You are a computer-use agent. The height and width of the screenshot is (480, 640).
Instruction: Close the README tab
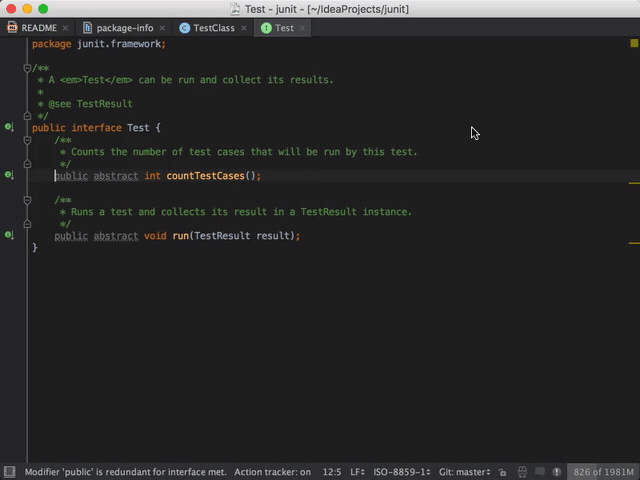tap(65, 28)
